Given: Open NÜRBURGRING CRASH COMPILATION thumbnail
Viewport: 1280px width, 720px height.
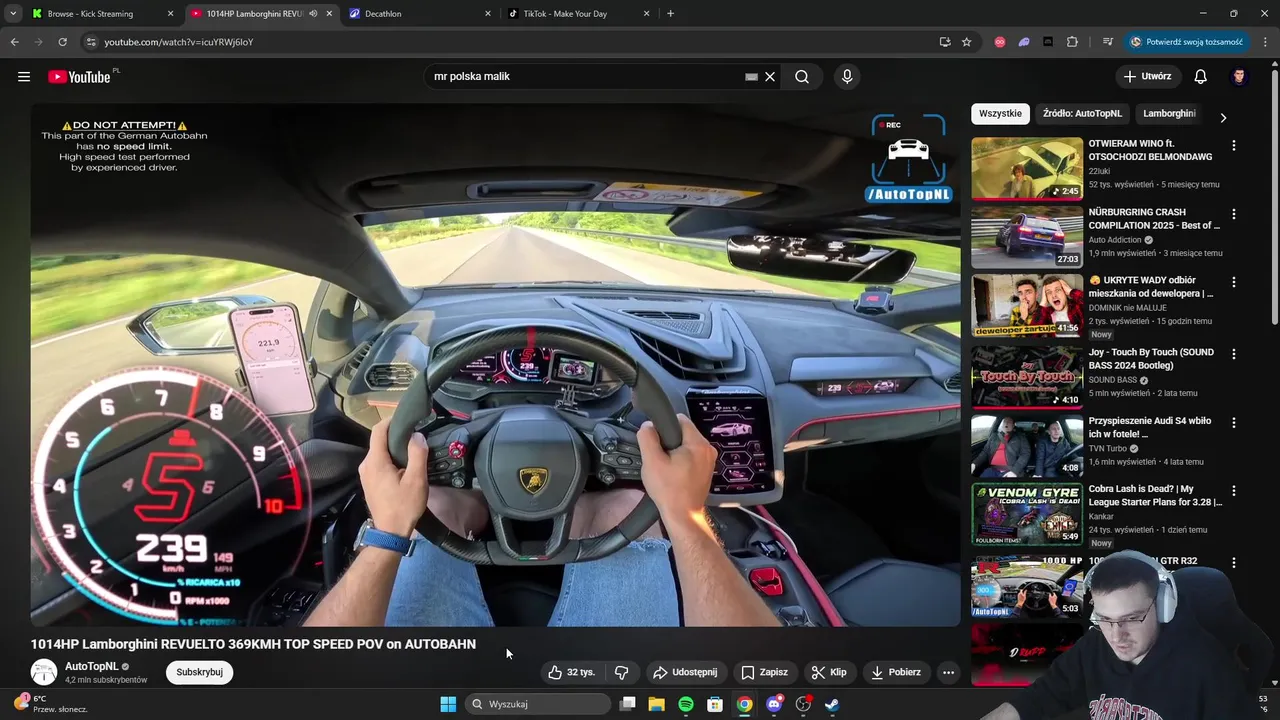Looking at the screenshot, I should coord(1027,237).
